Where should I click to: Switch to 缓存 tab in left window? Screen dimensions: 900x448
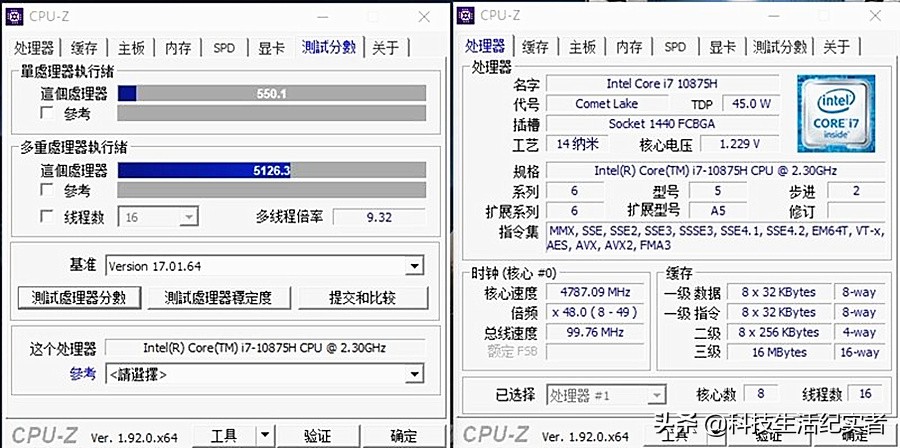85,48
